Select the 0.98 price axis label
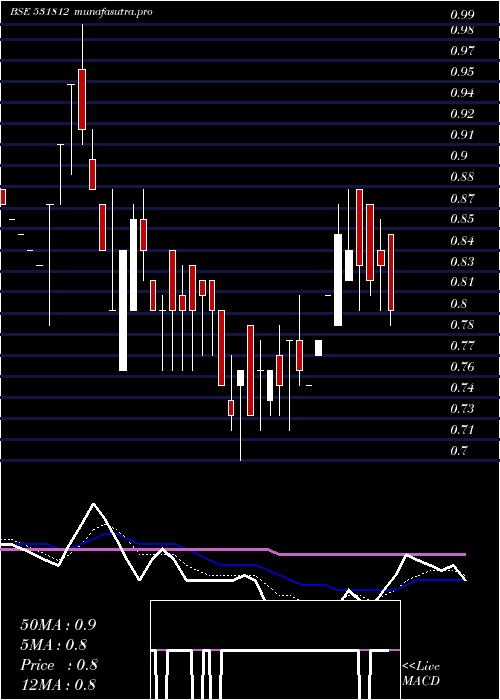500x700 pixels. [462, 30]
